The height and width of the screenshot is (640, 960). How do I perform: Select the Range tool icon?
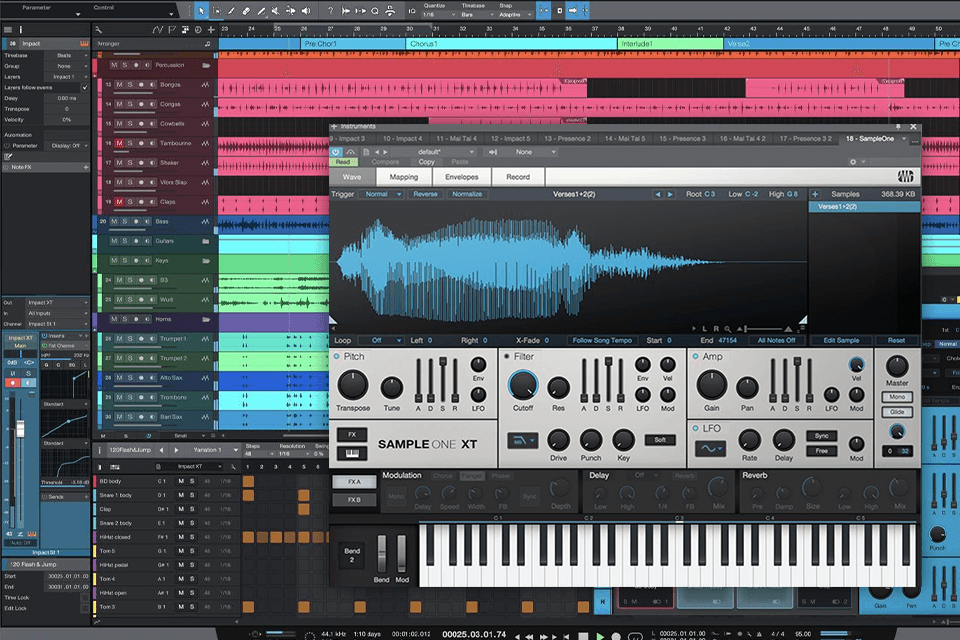(216, 10)
